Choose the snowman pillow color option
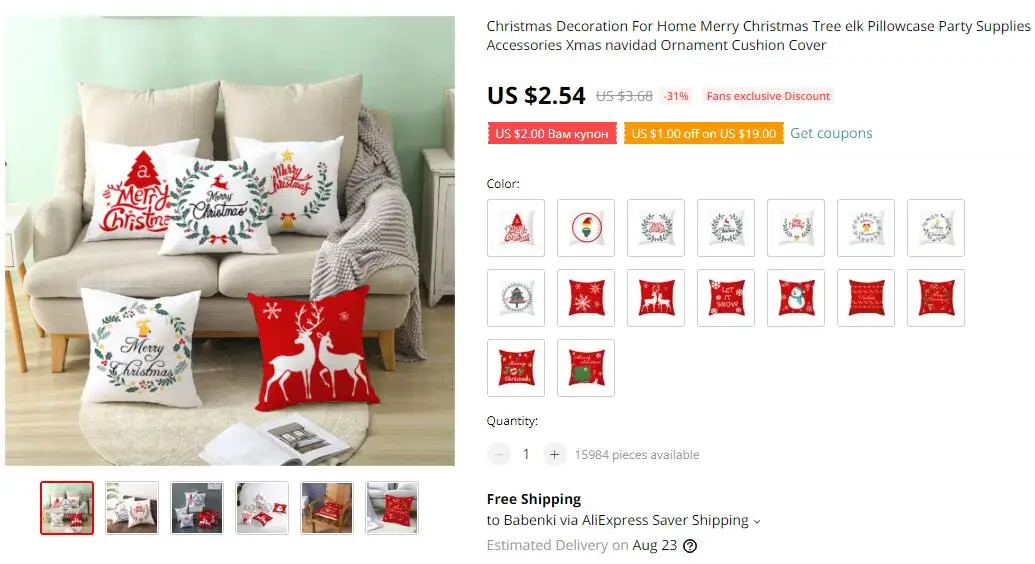 [796, 298]
